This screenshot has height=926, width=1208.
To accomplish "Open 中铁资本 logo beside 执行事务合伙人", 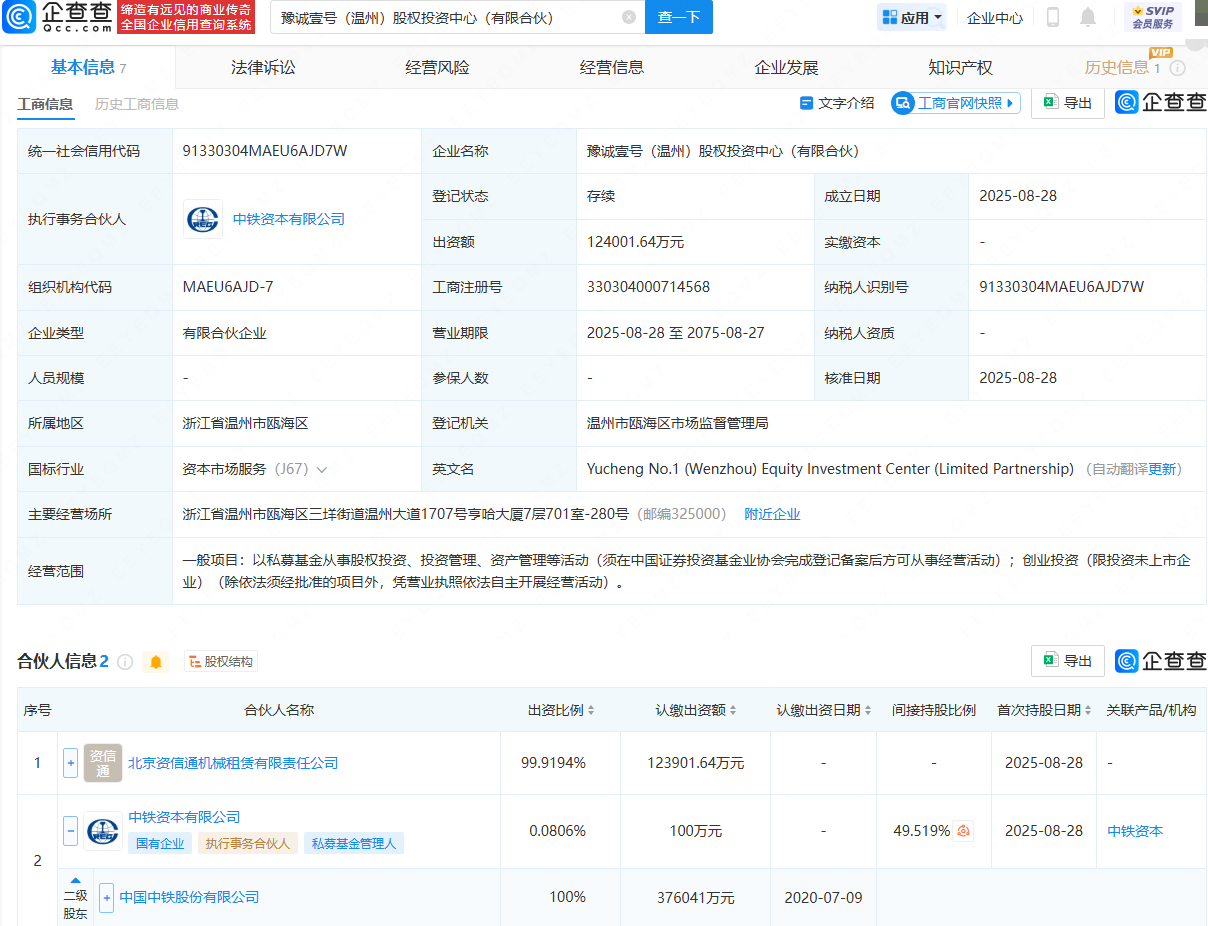I will point(203,219).
